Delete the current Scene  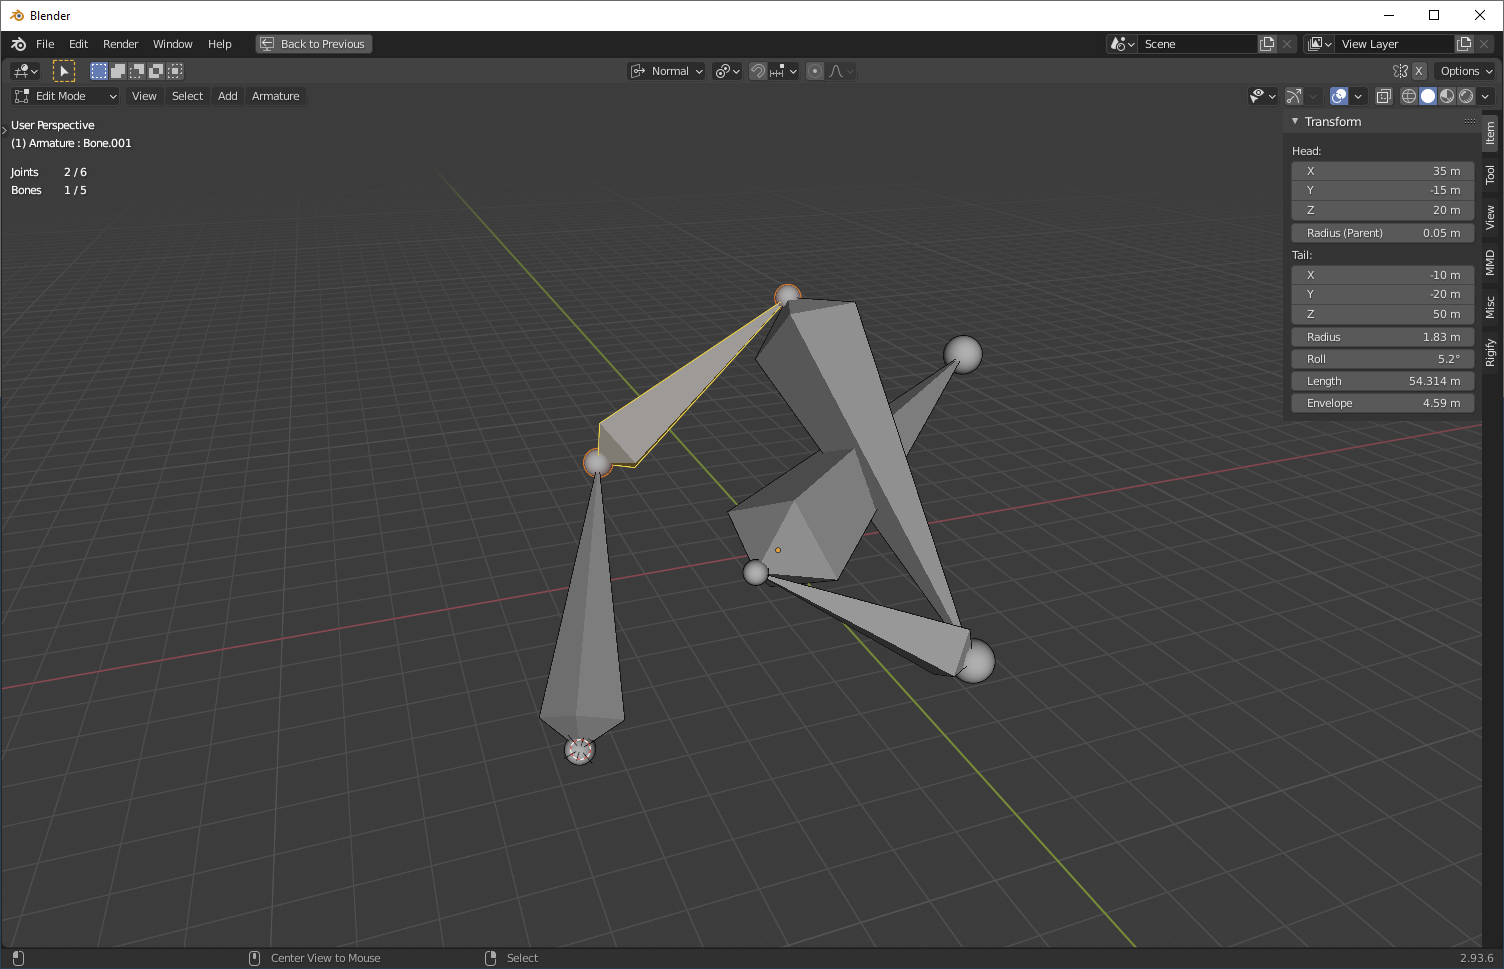click(x=1287, y=44)
